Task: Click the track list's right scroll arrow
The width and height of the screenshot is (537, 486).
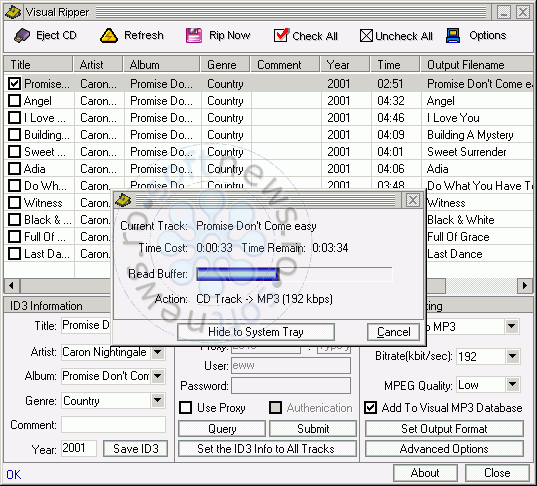Action: (525, 285)
